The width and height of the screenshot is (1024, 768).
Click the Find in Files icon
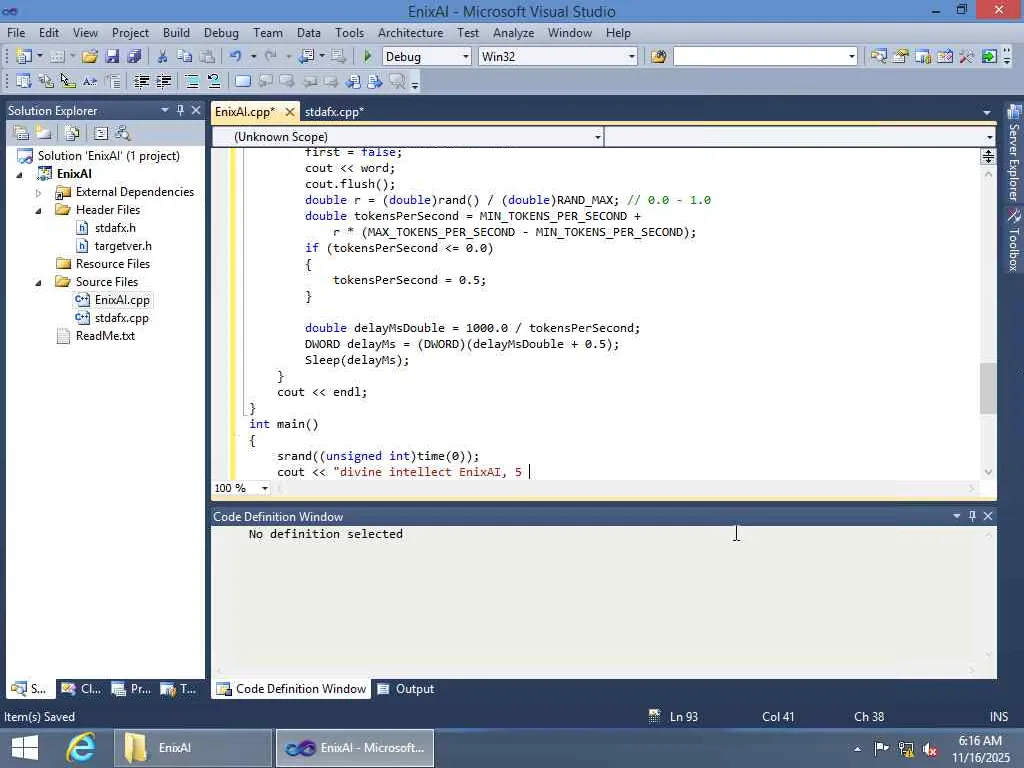pyautogui.click(x=658, y=57)
